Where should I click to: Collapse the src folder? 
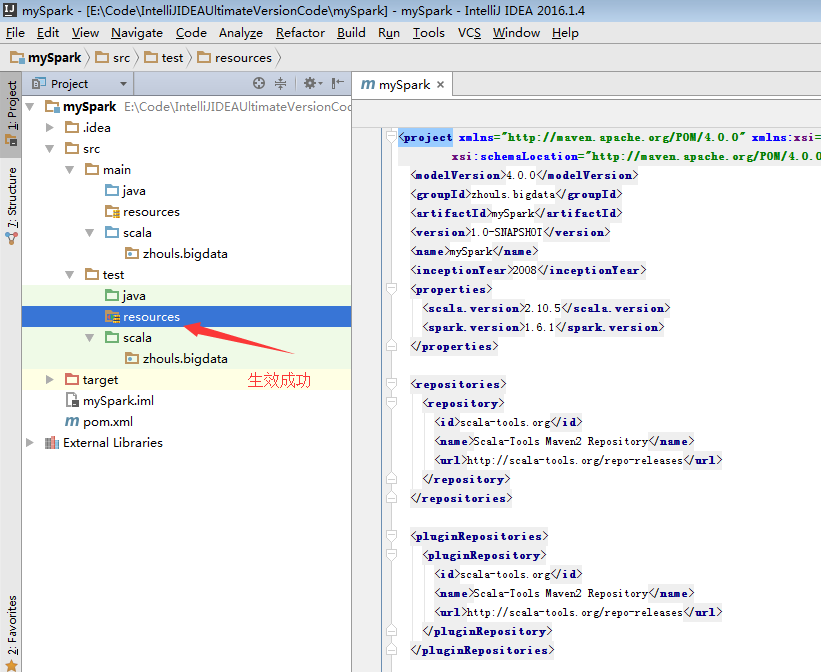coord(50,149)
